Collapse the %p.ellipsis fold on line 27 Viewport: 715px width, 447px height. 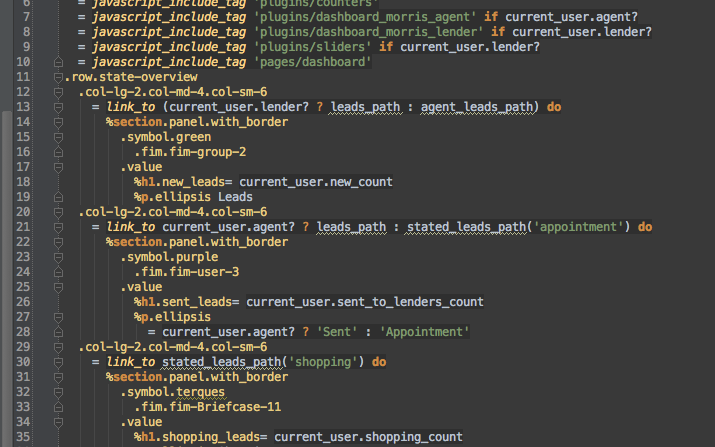click(x=58, y=317)
